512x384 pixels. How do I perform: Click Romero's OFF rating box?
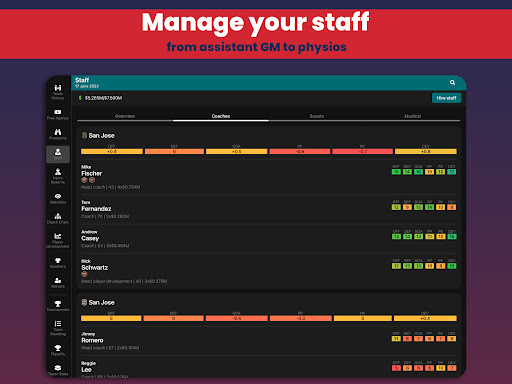pyautogui.click(x=396, y=339)
